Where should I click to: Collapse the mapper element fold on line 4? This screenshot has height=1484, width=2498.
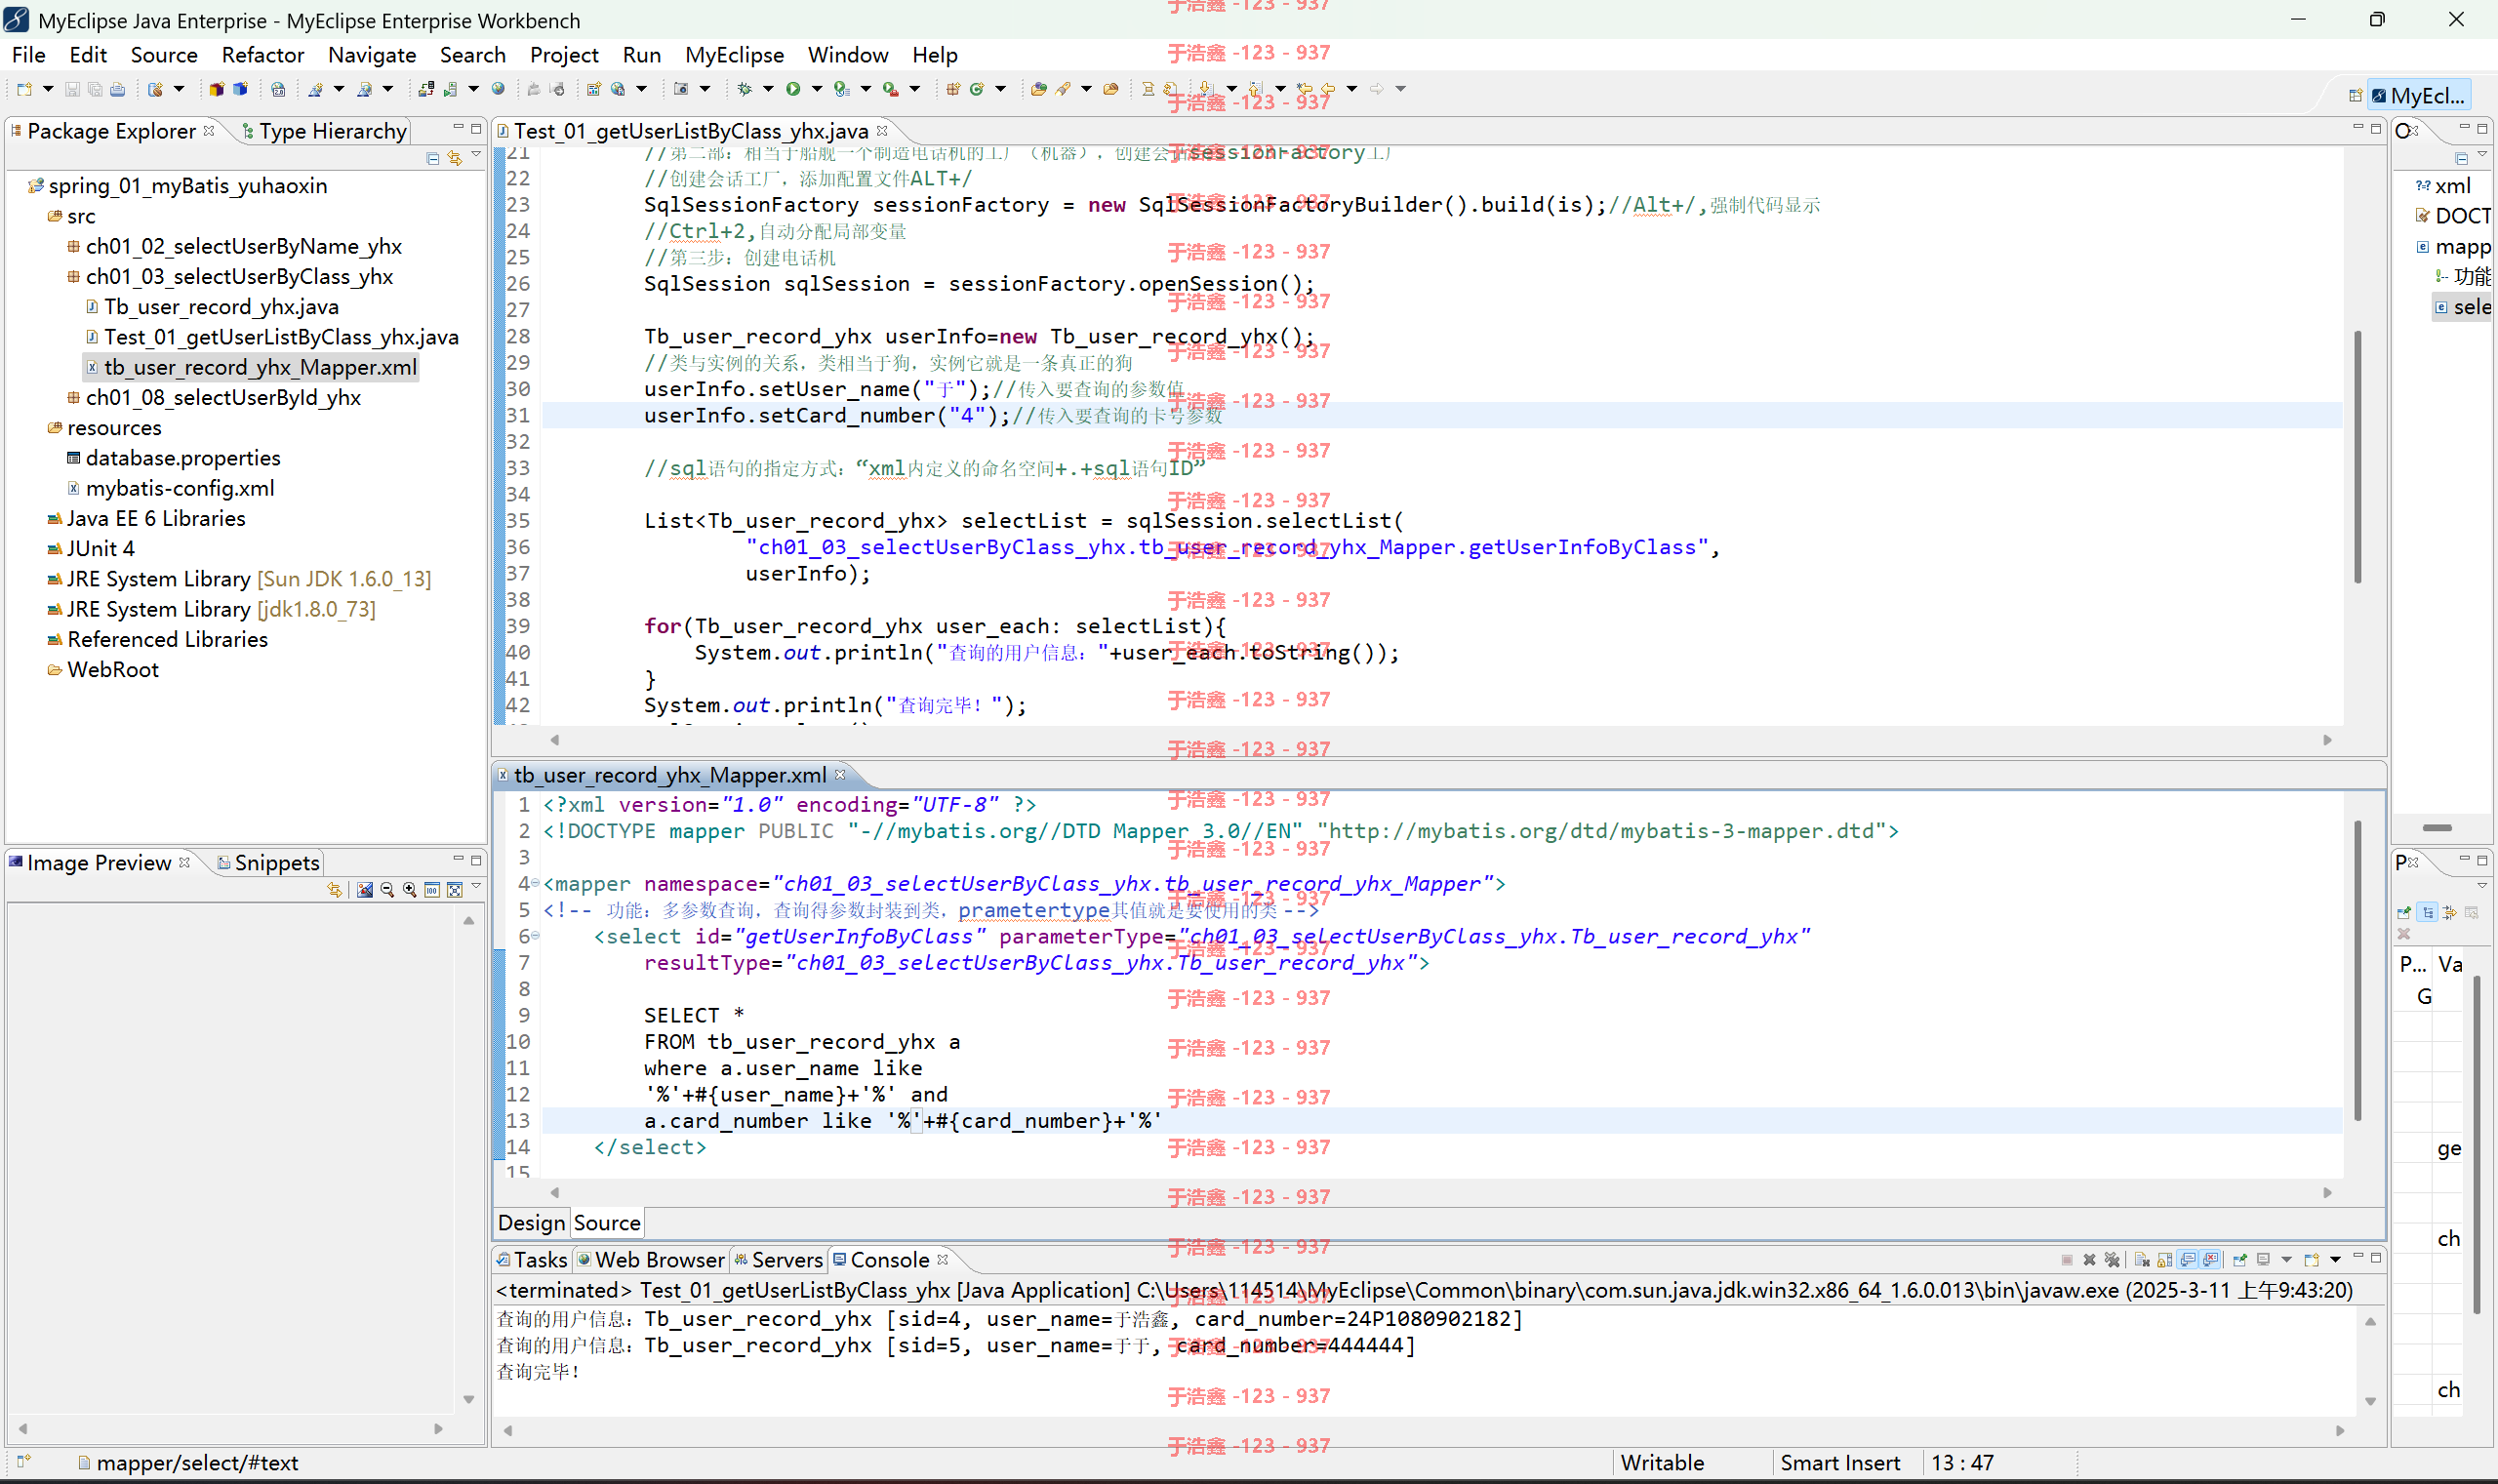coord(535,883)
